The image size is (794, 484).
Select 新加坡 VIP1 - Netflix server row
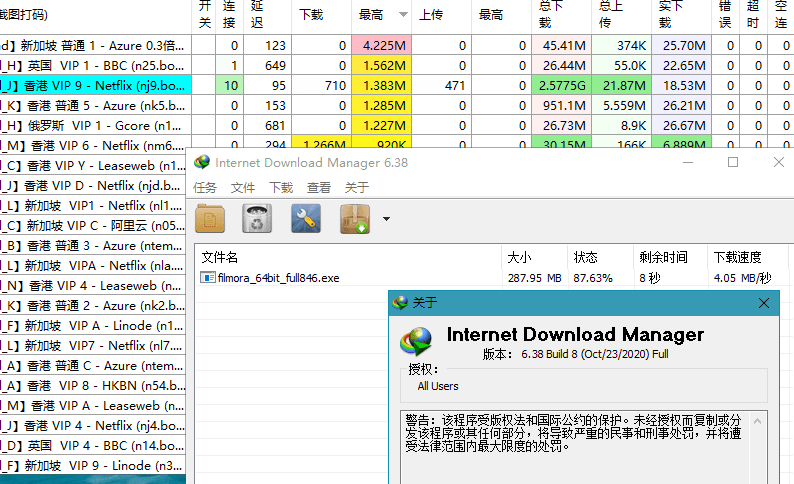(93, 206)
